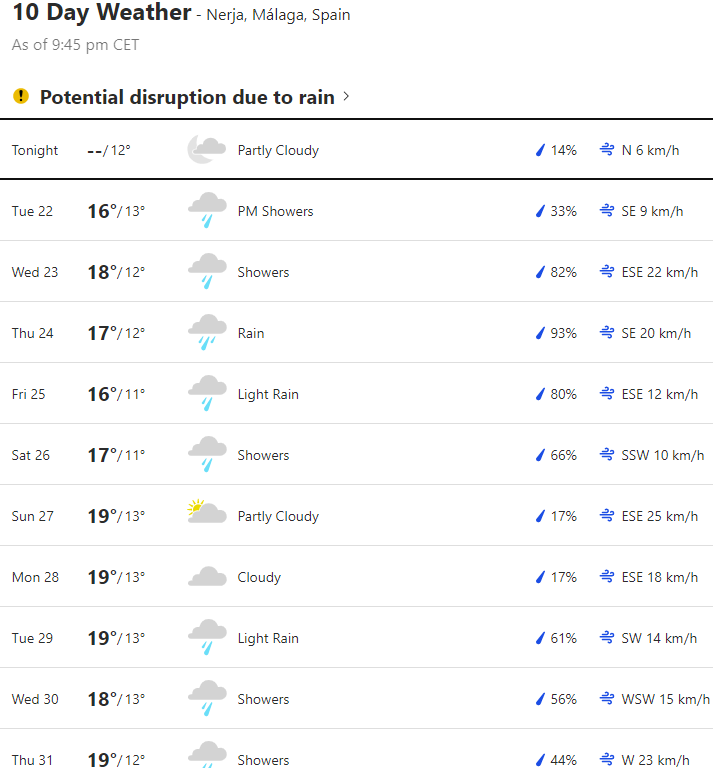Open the Potential disruption due to rain link

187,97
